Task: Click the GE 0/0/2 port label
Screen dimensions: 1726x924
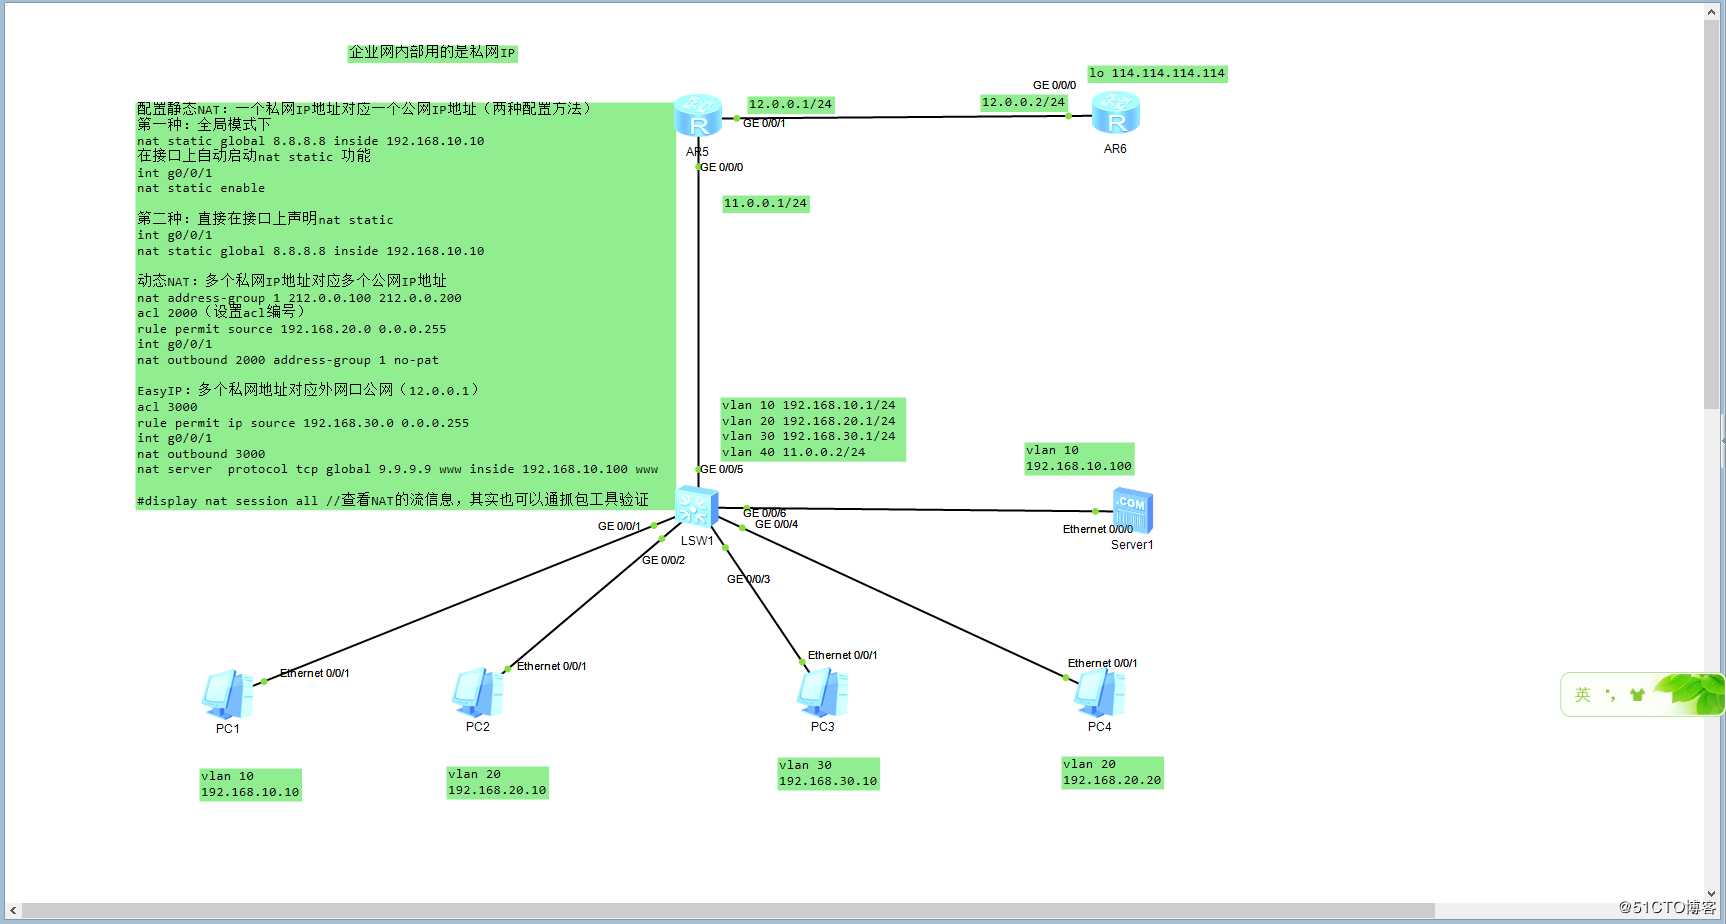Action: [663, 560]
